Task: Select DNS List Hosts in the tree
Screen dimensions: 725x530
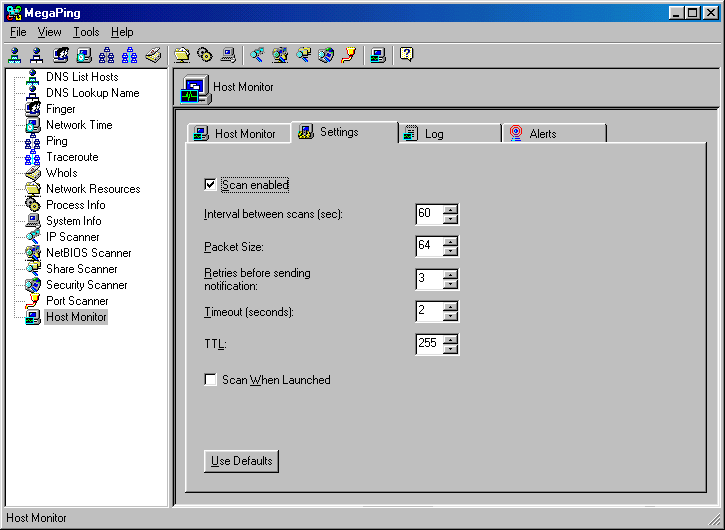Action: click(82, 77)
